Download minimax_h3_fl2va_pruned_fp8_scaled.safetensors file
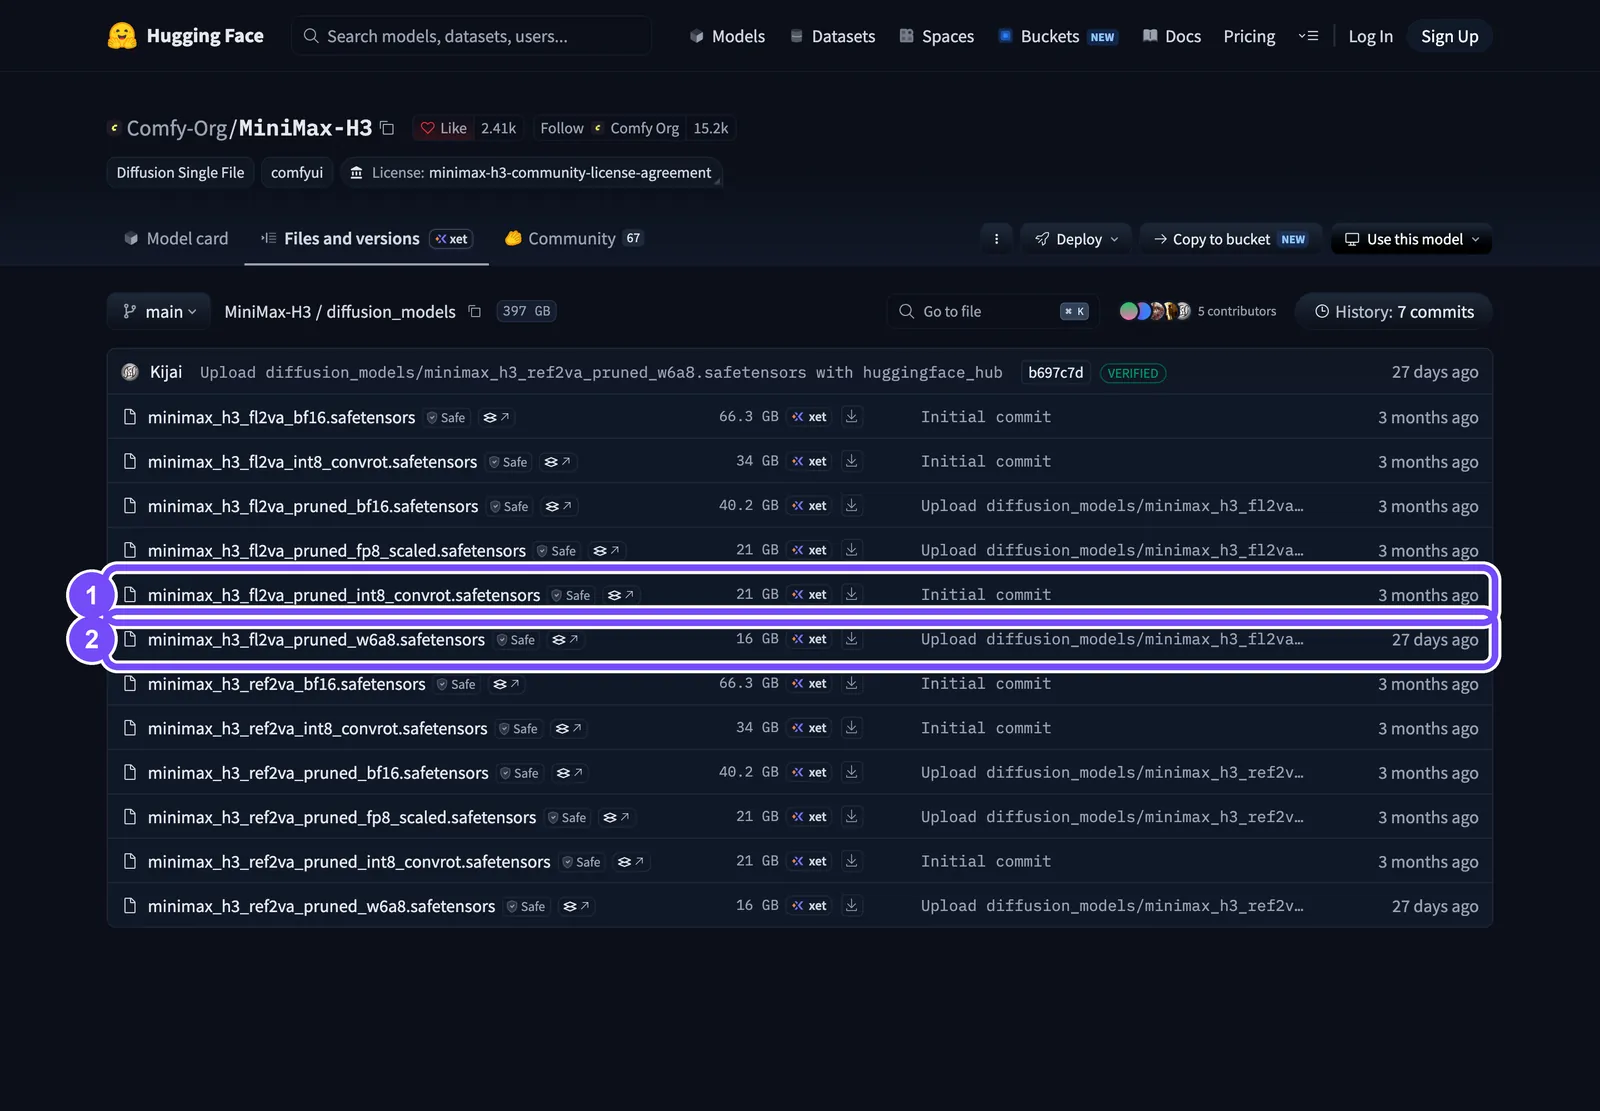Viewport: 1600px width, 1111px height. [x=851, y=550]
